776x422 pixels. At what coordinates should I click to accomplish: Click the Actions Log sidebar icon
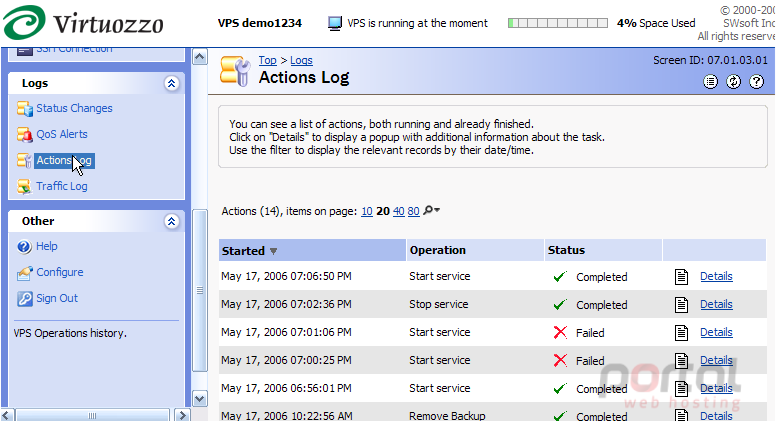point(24,160)
